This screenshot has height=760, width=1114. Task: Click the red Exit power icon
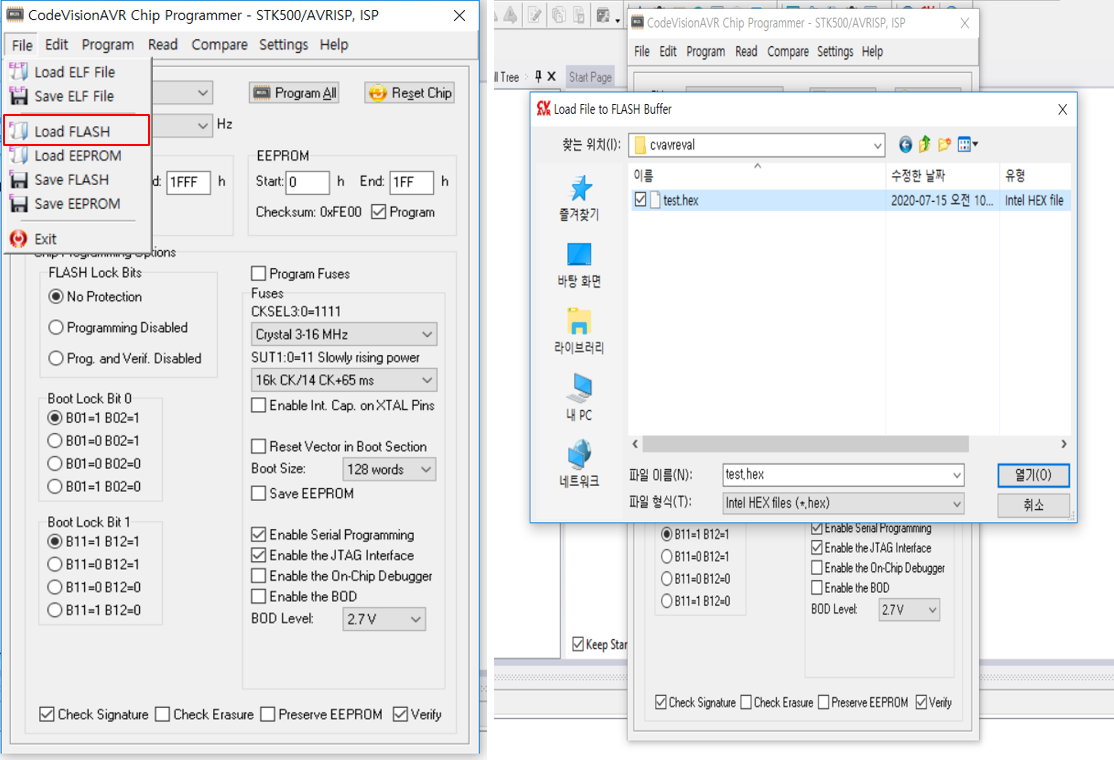click(x=18, y=239)
